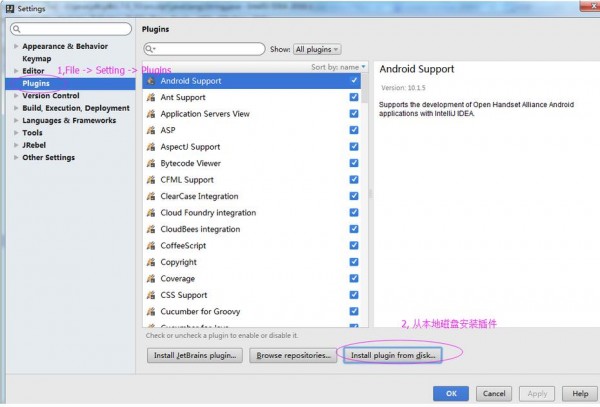Click Install plugin from disk button
Screen dimensions: 600x407
(393, 355)
